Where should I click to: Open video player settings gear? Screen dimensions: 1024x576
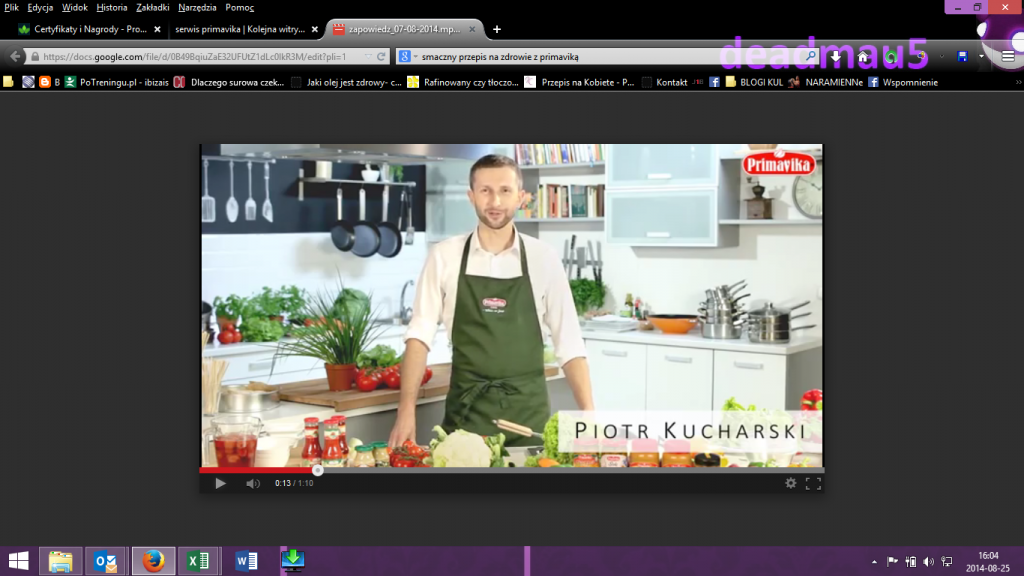(791, 483)
